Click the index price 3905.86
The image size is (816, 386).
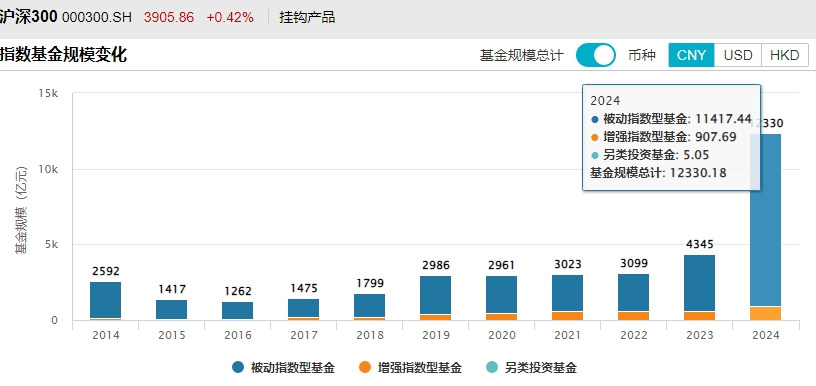(x=169, y=18)
